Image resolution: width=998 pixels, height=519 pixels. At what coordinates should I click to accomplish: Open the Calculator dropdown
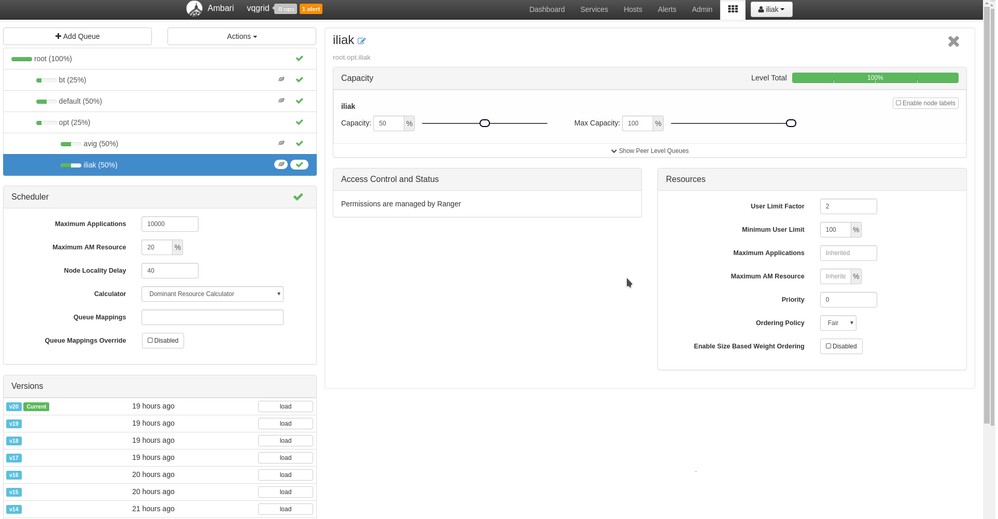click(212, 294)
